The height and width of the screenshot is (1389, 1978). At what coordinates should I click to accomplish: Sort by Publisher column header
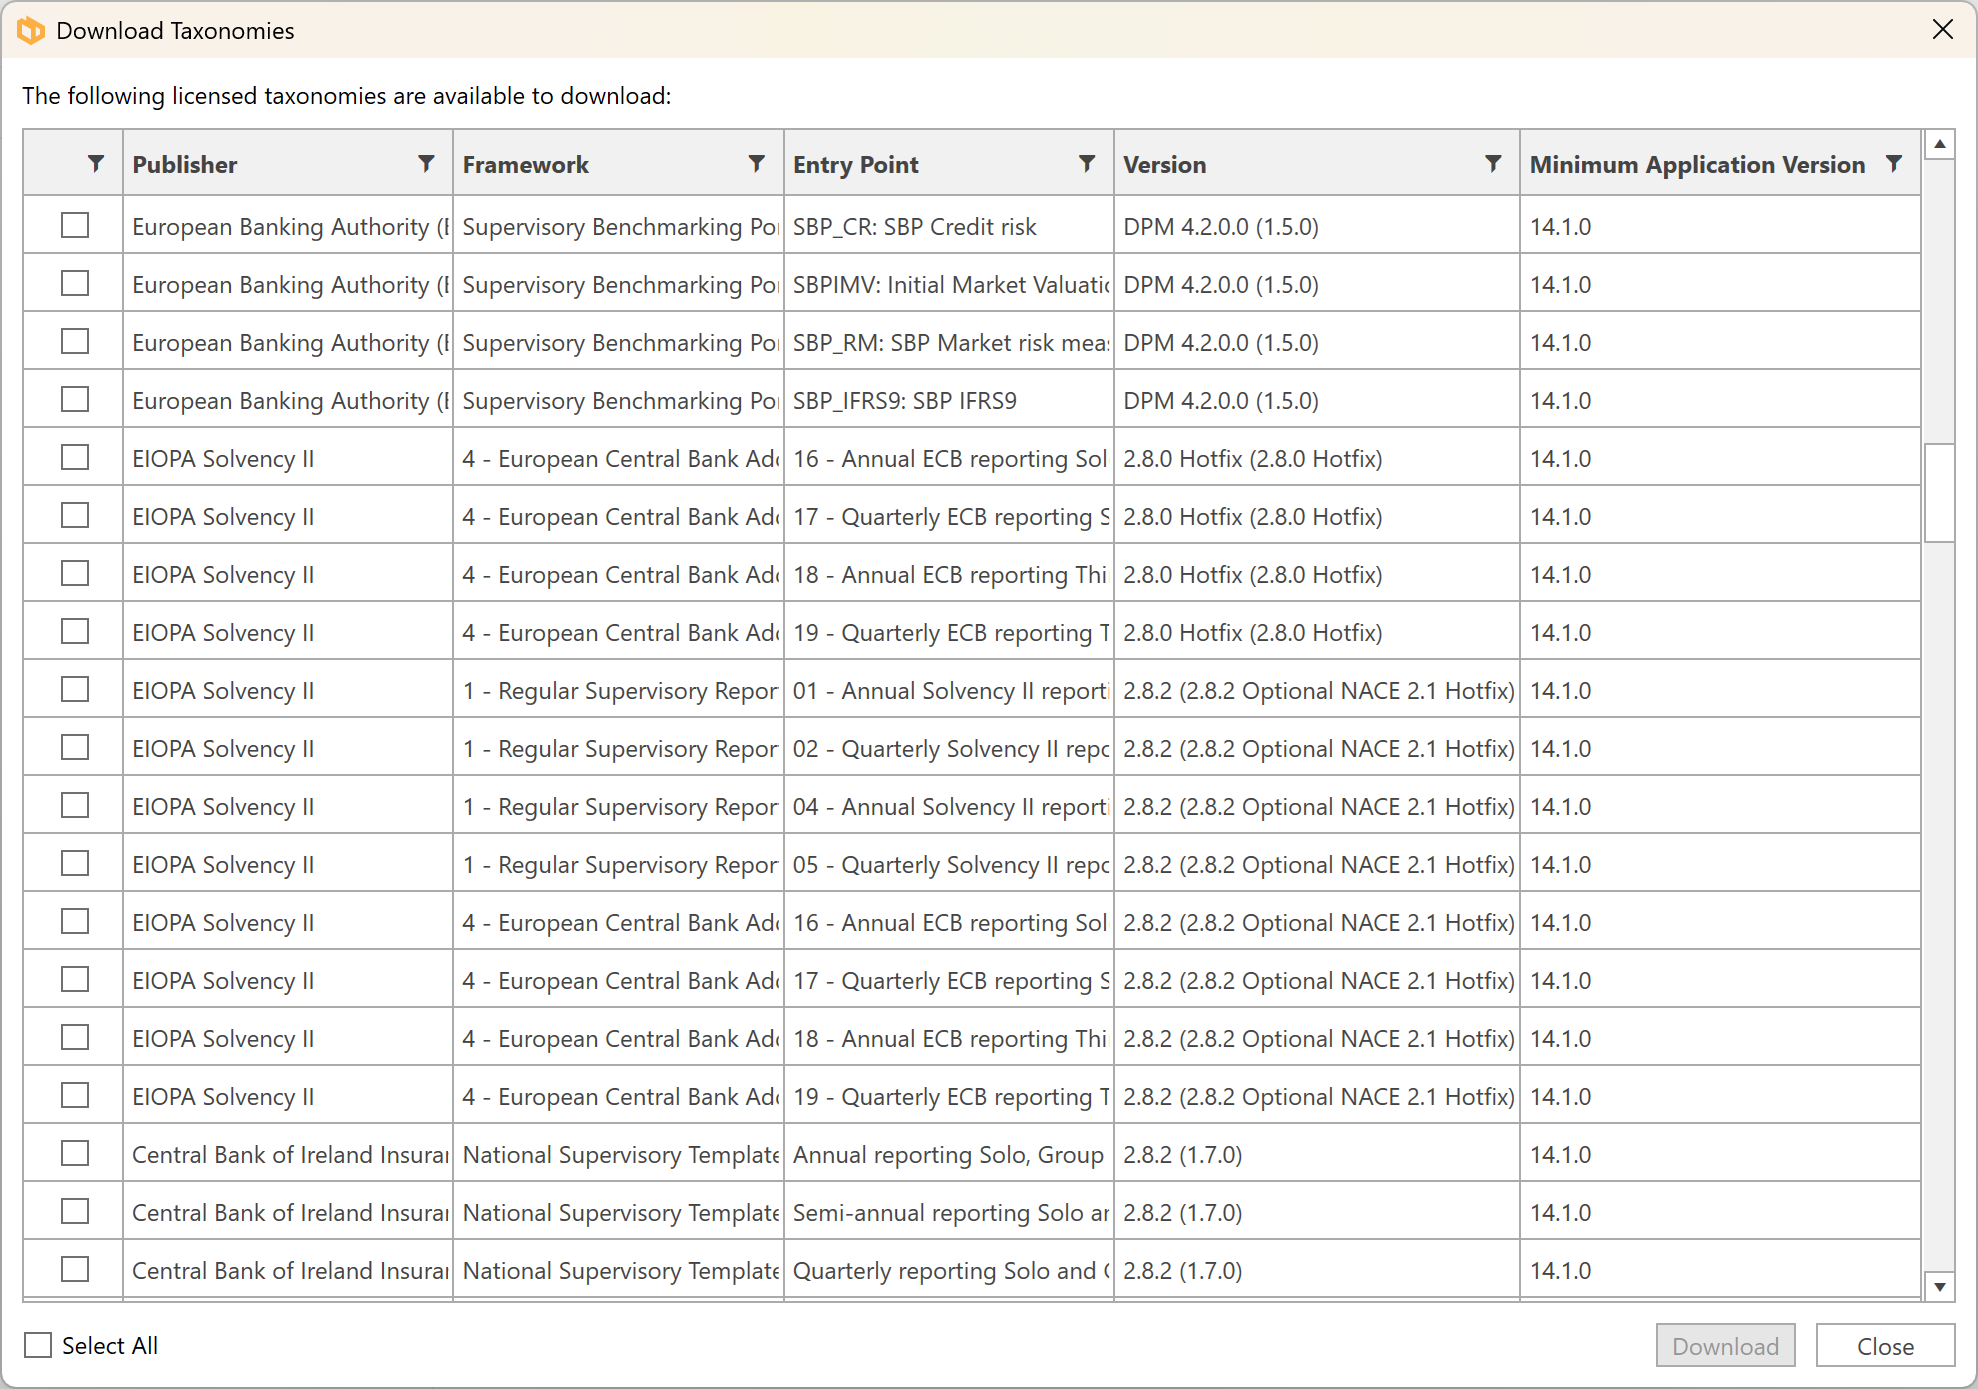click(185, 165)
